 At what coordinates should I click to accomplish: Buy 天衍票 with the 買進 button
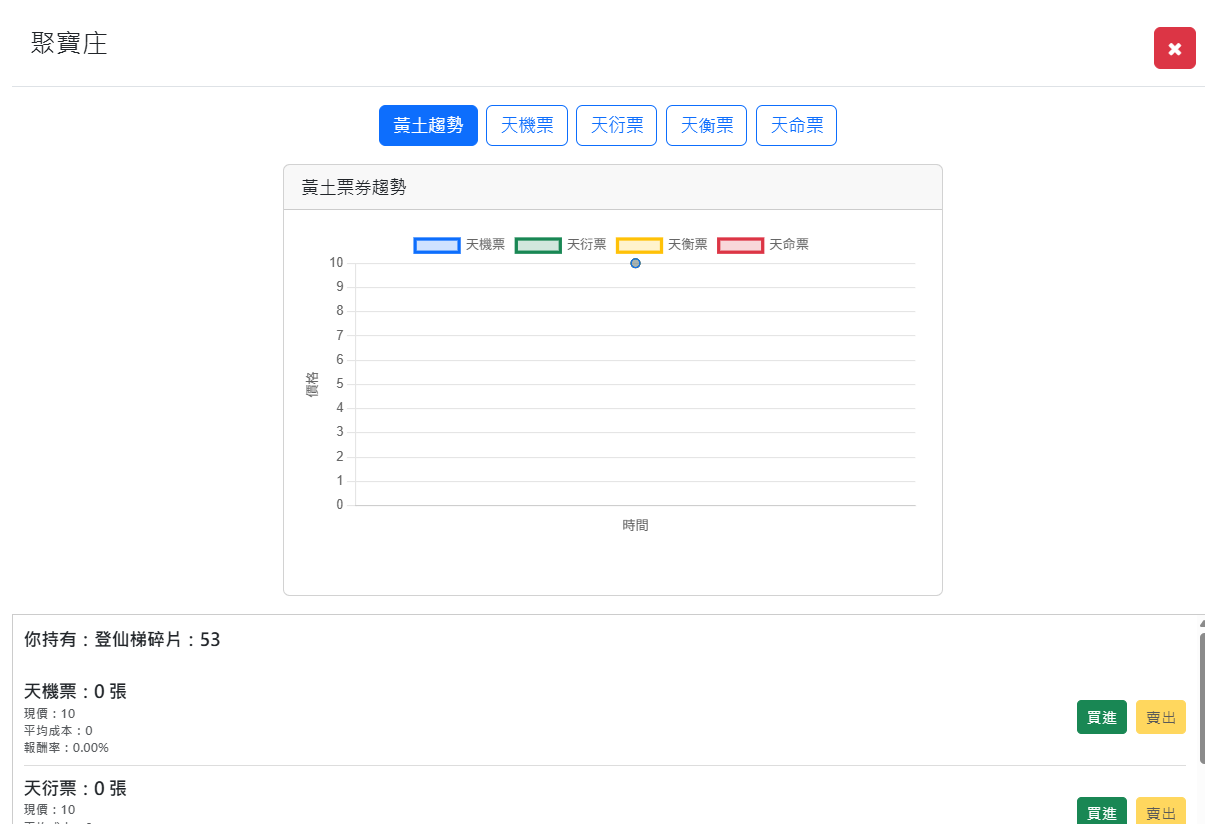[x=1101, y=811]
